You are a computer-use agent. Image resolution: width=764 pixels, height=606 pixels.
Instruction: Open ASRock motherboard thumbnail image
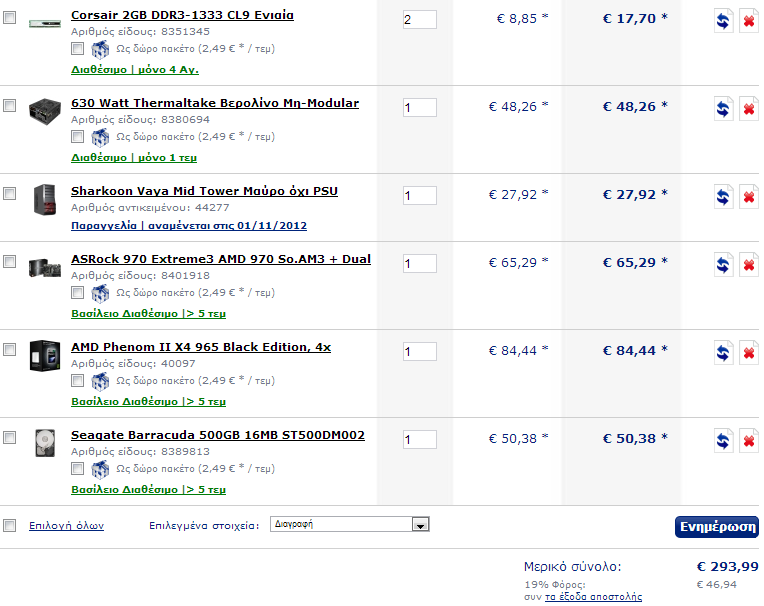tap(45, 267)
